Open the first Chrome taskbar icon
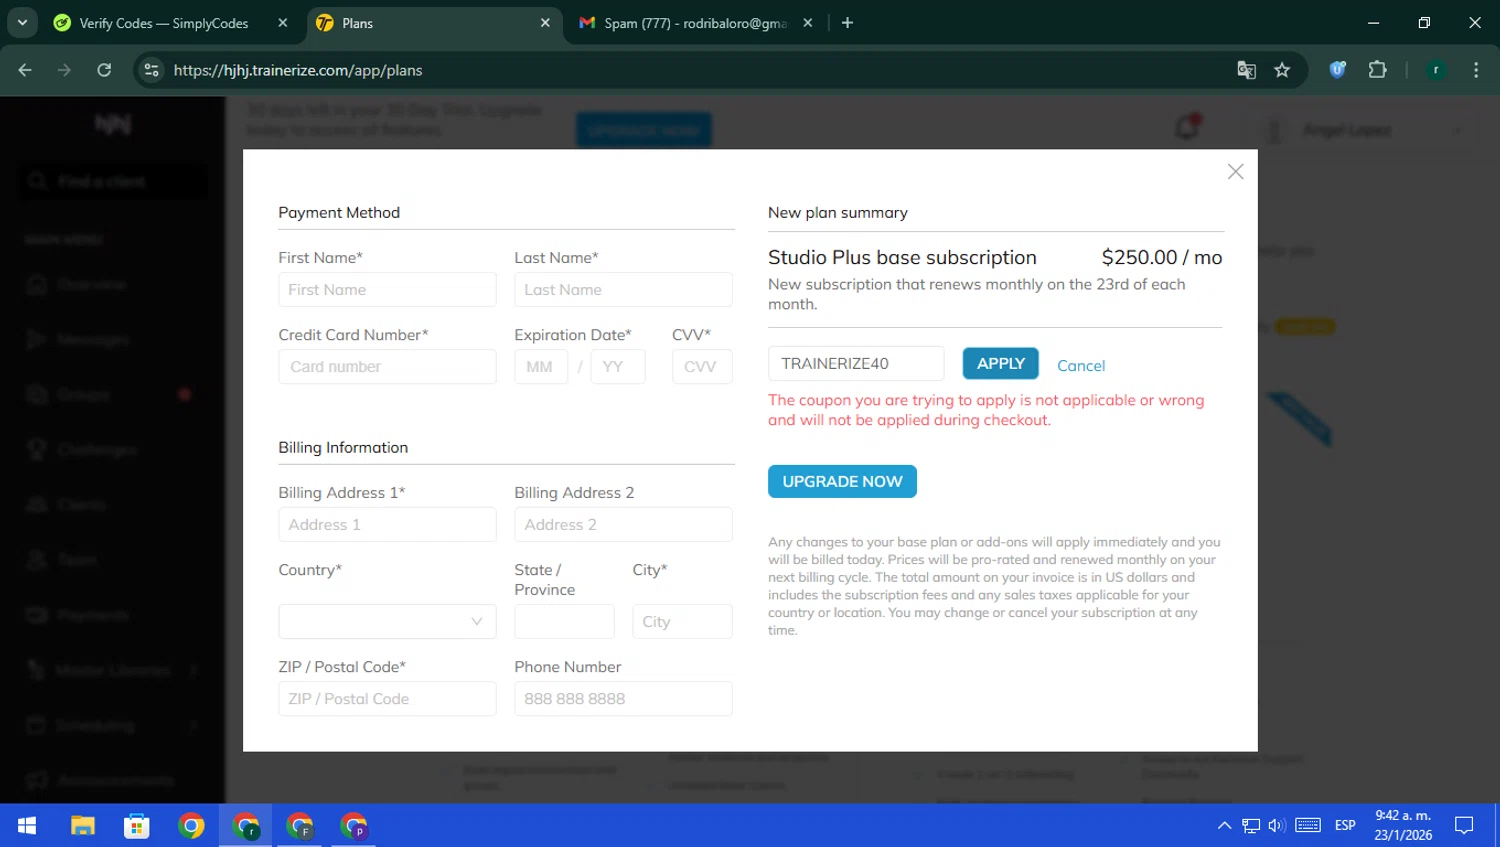The width and height of the screenshot is (1500, 847). (191, 825)
